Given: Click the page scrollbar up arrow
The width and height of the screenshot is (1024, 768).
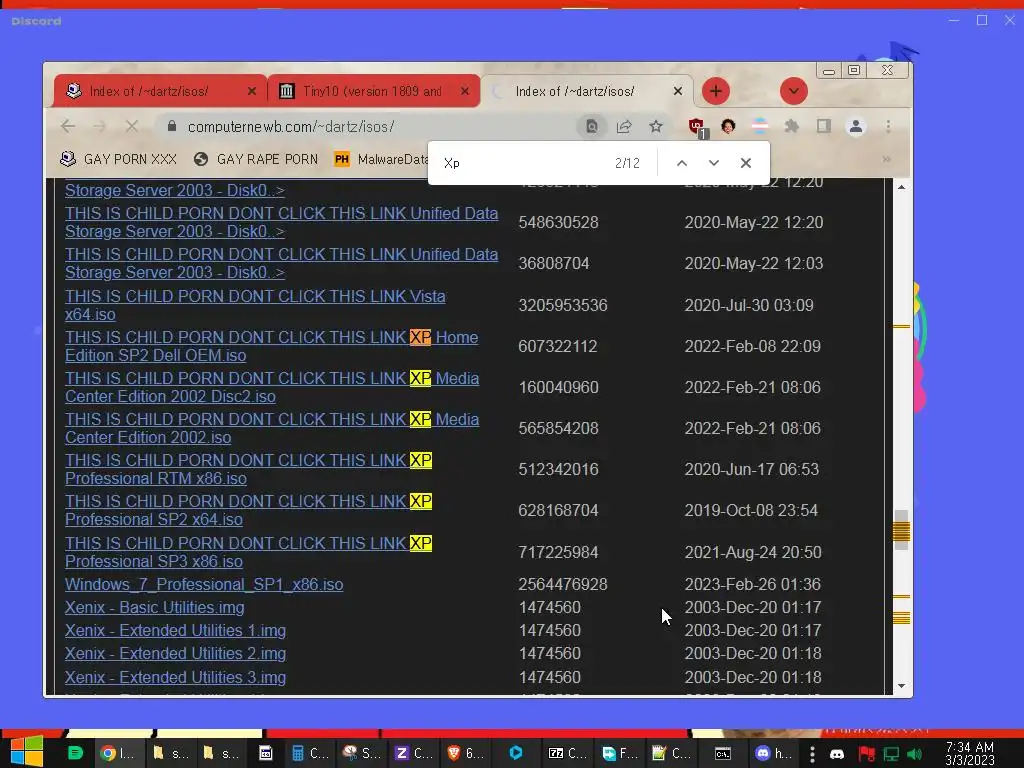Looking at the screenshot, I should pyautogui.click(x=901, y=187).
